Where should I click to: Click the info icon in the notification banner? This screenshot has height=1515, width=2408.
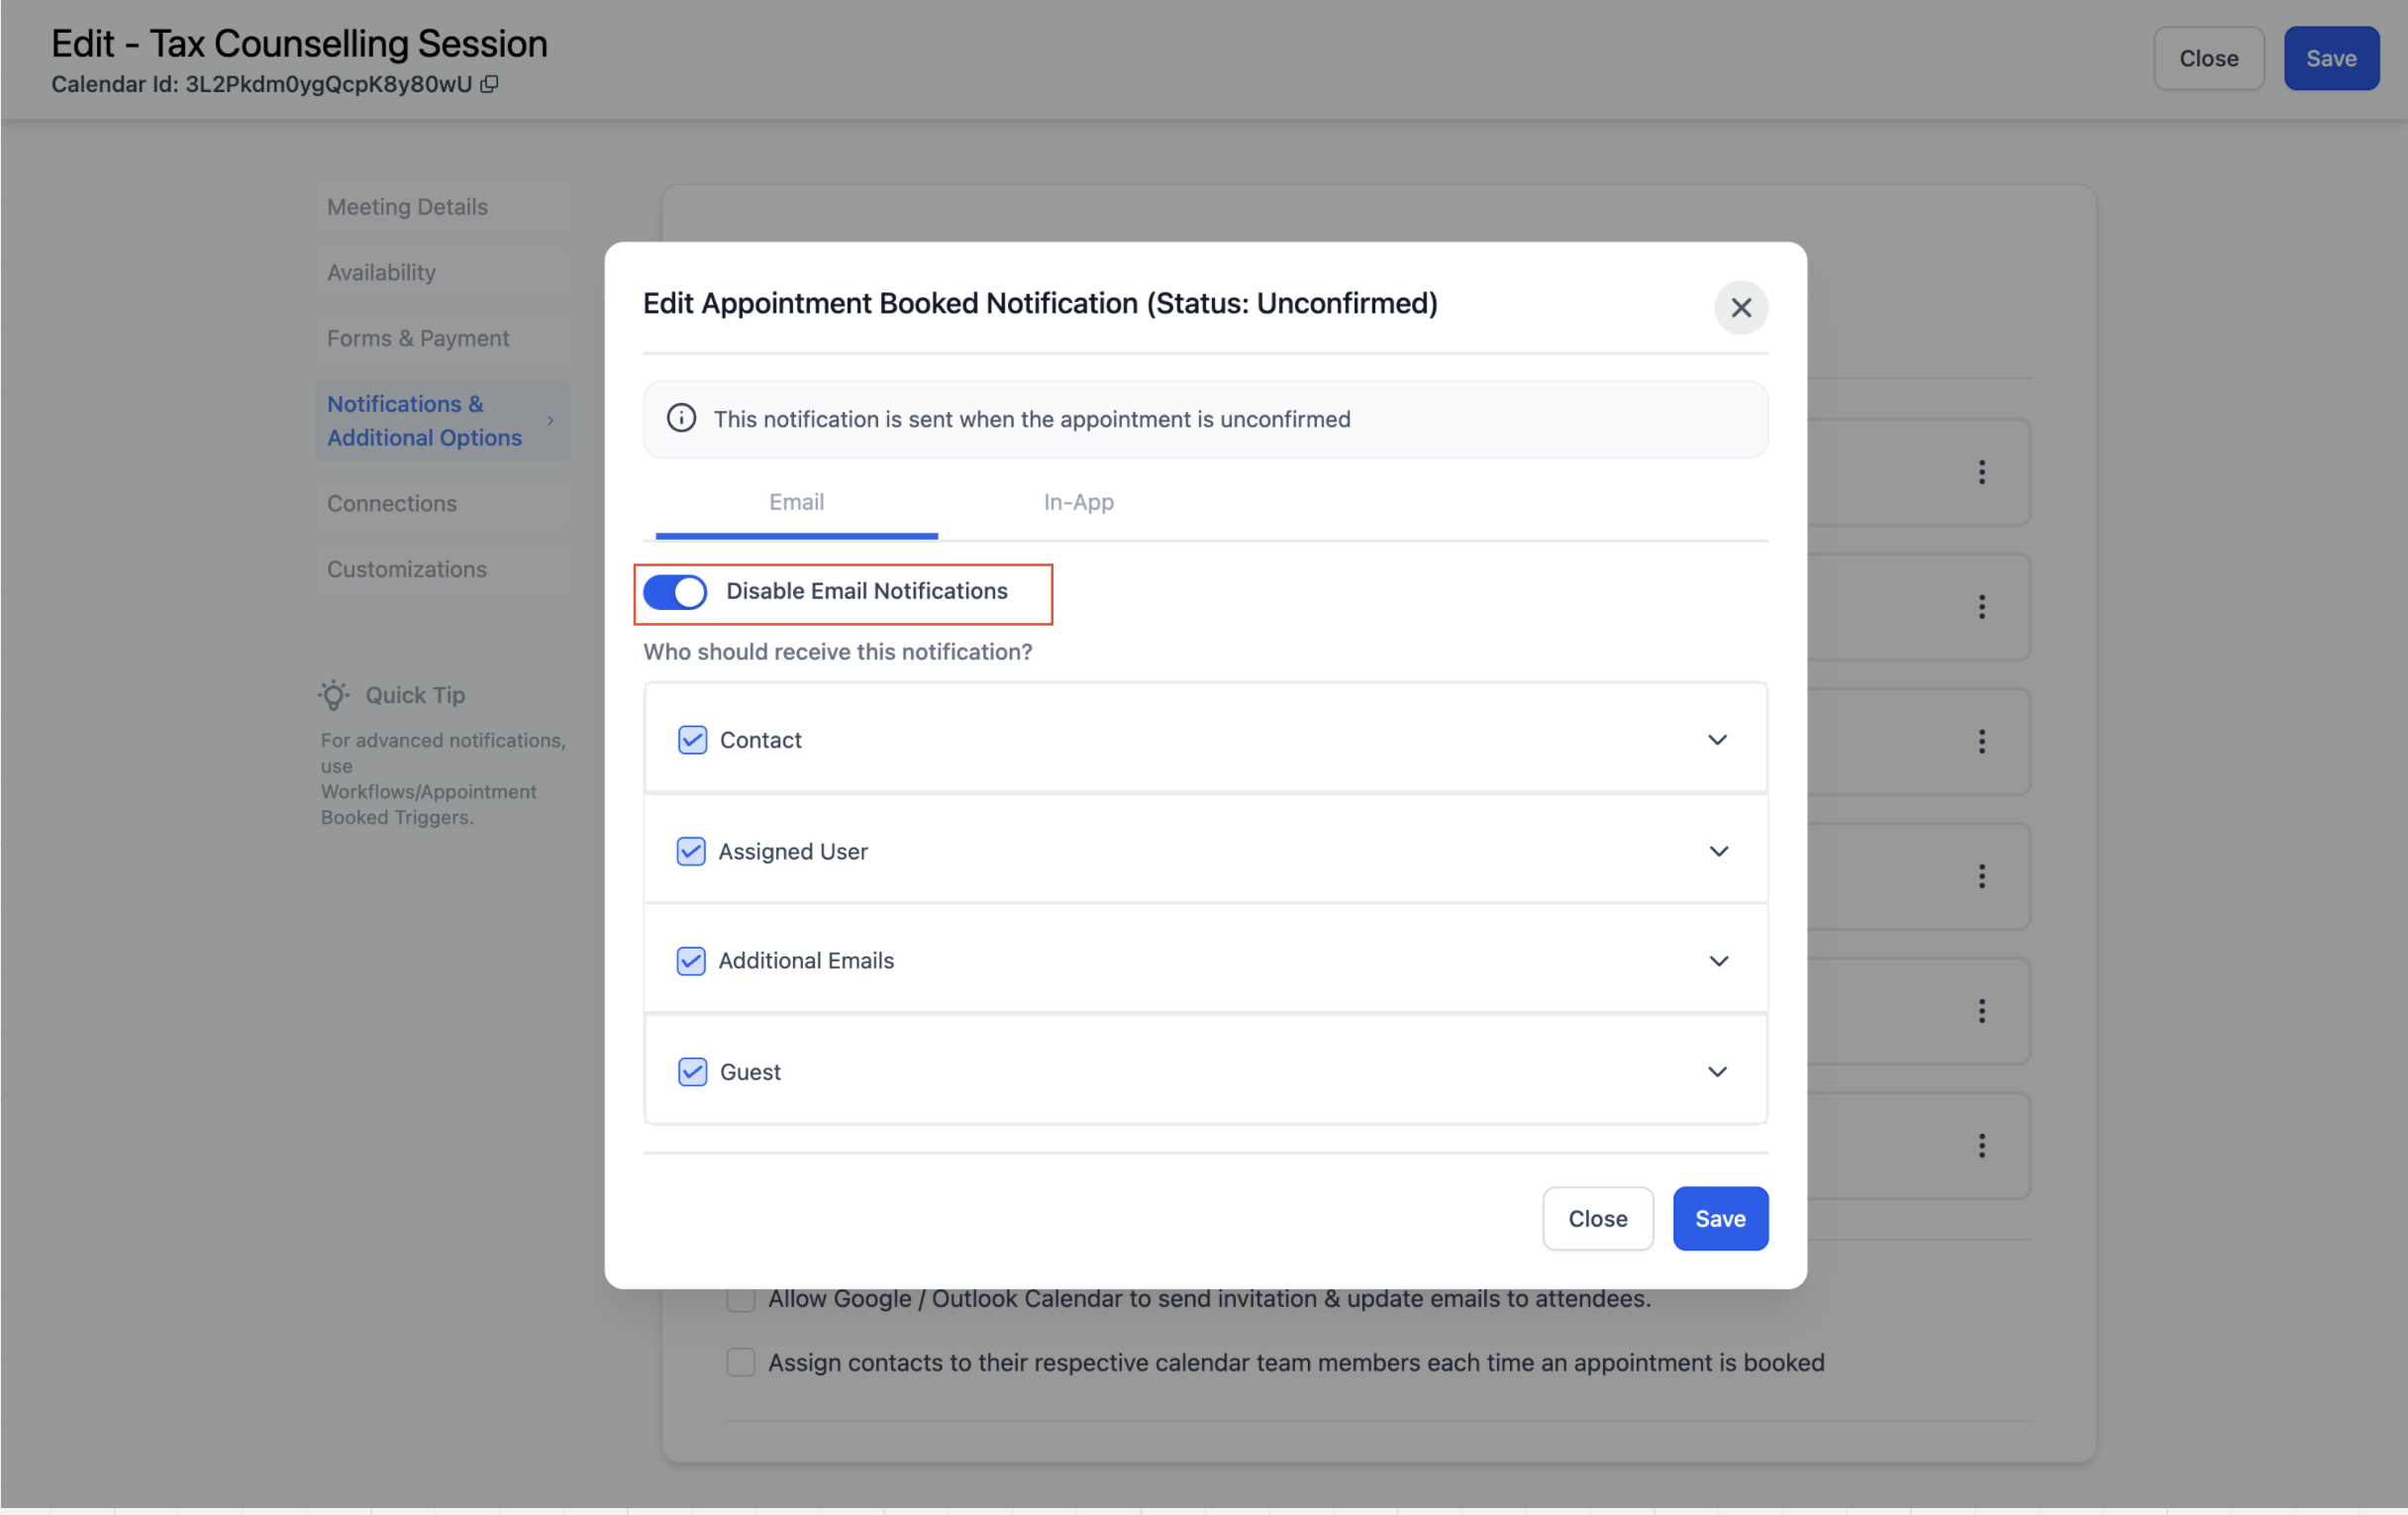pos(681,418)
